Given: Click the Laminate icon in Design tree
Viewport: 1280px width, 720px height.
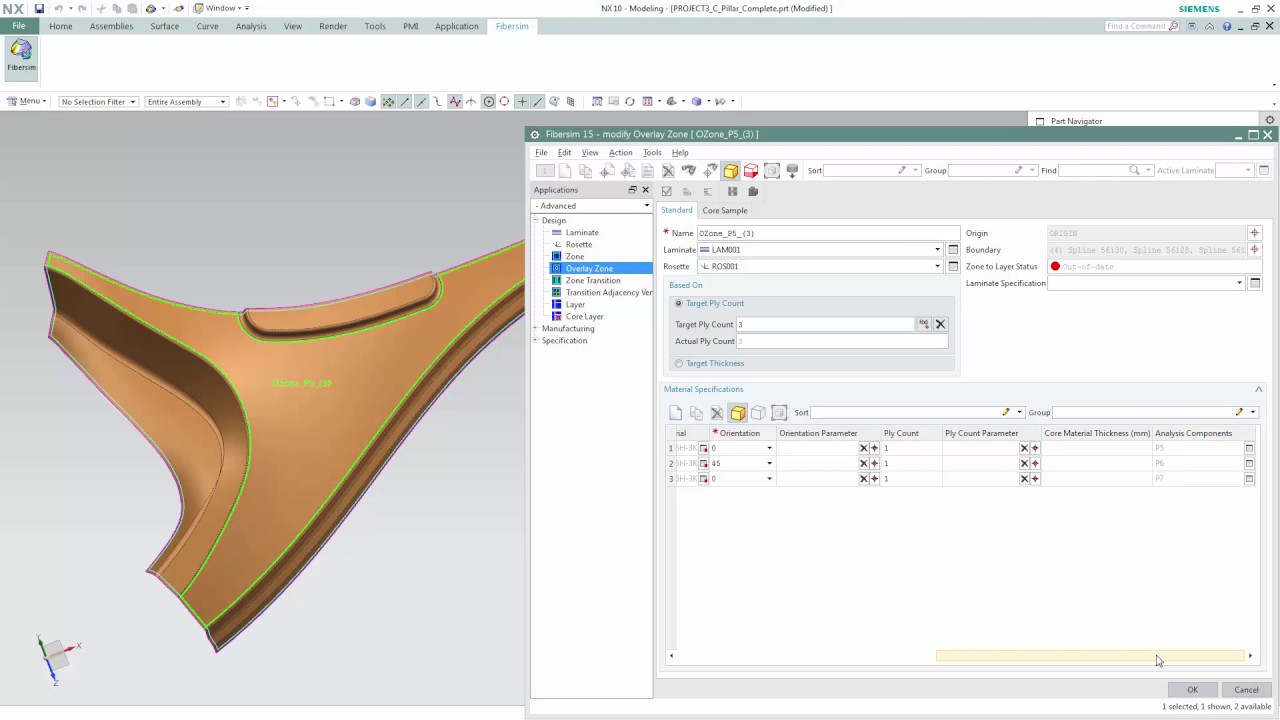Looking at the screenshot, I should [557, 232].
